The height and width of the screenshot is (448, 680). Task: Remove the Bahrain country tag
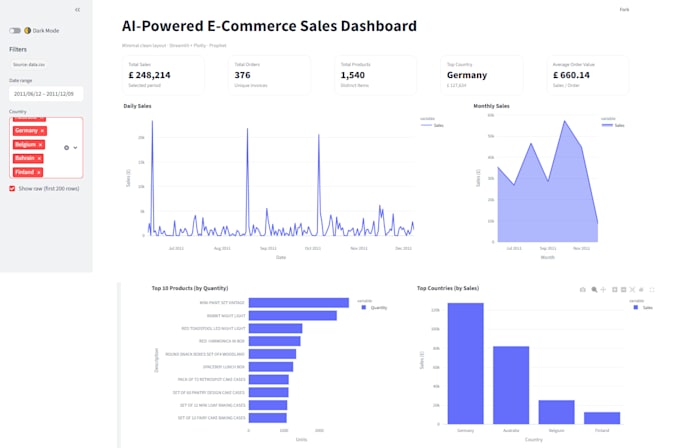39,158
